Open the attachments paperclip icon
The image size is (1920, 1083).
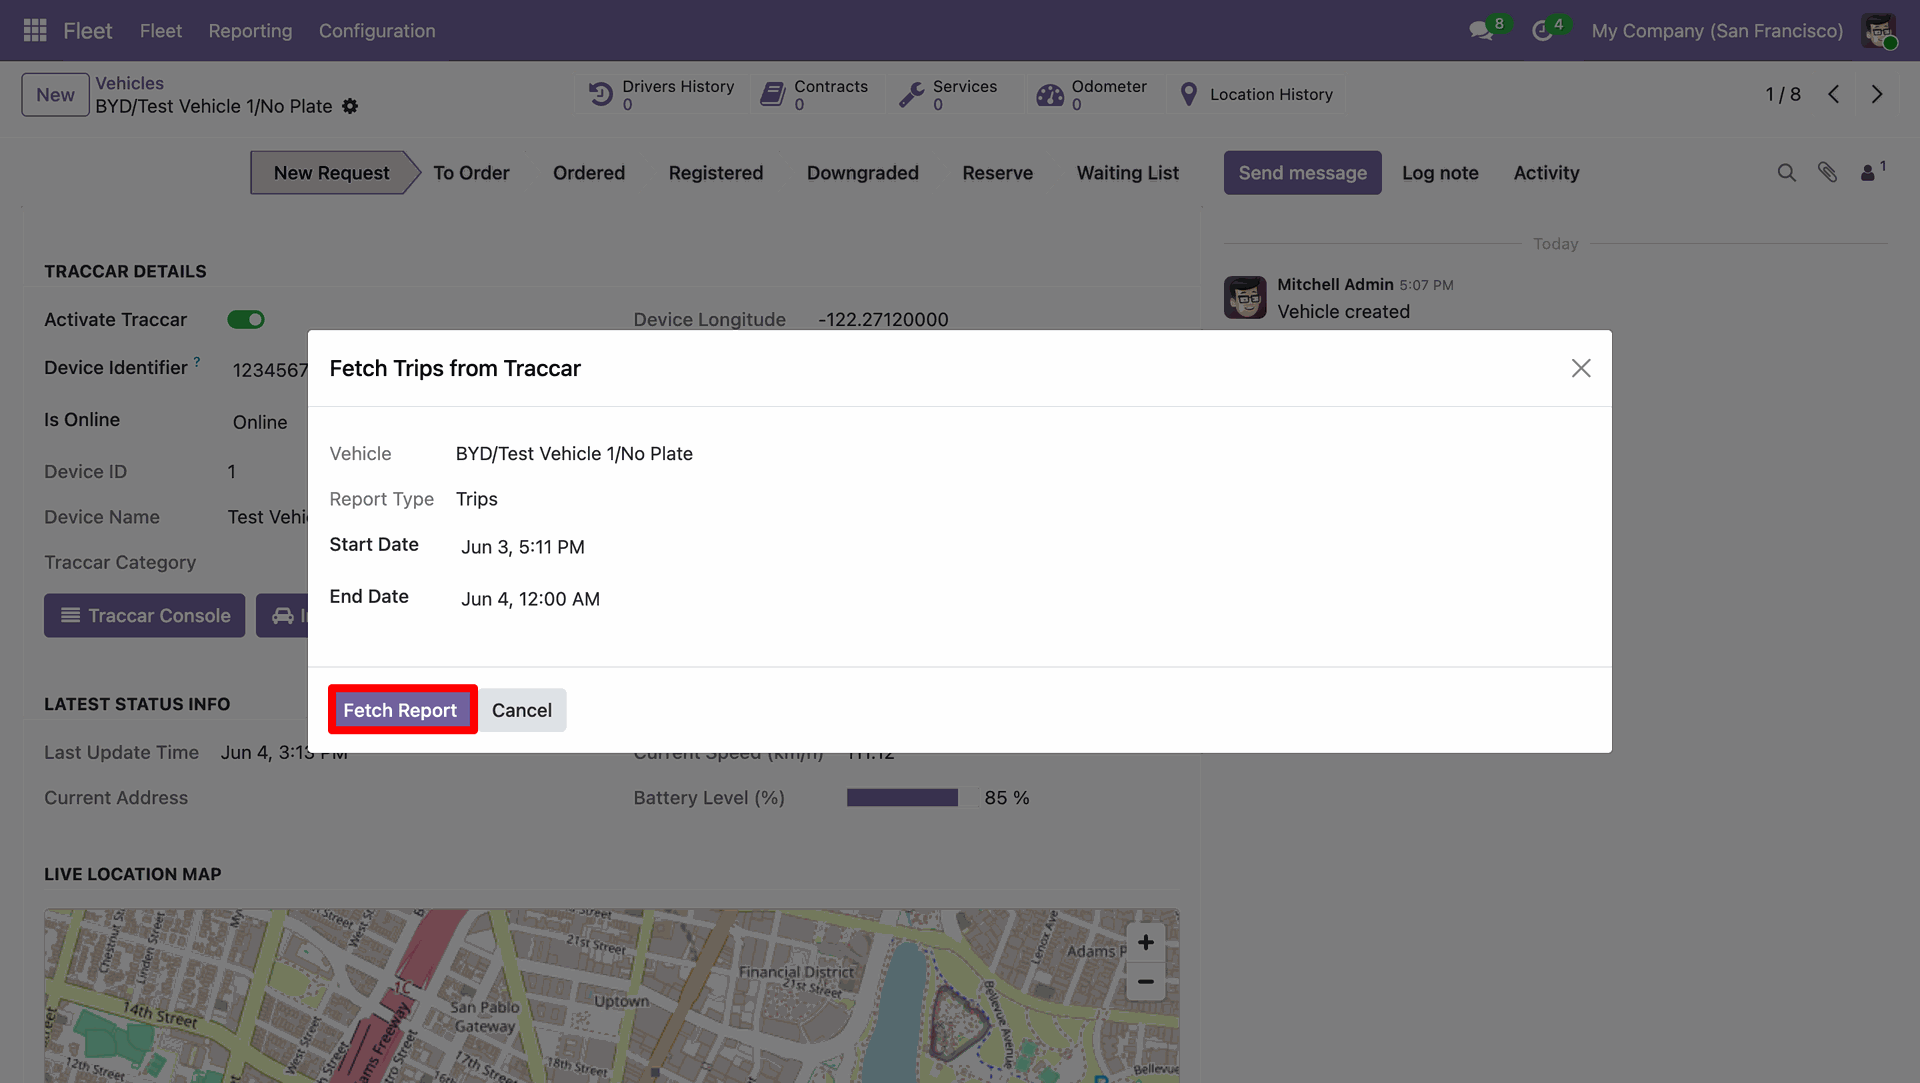1827,173
